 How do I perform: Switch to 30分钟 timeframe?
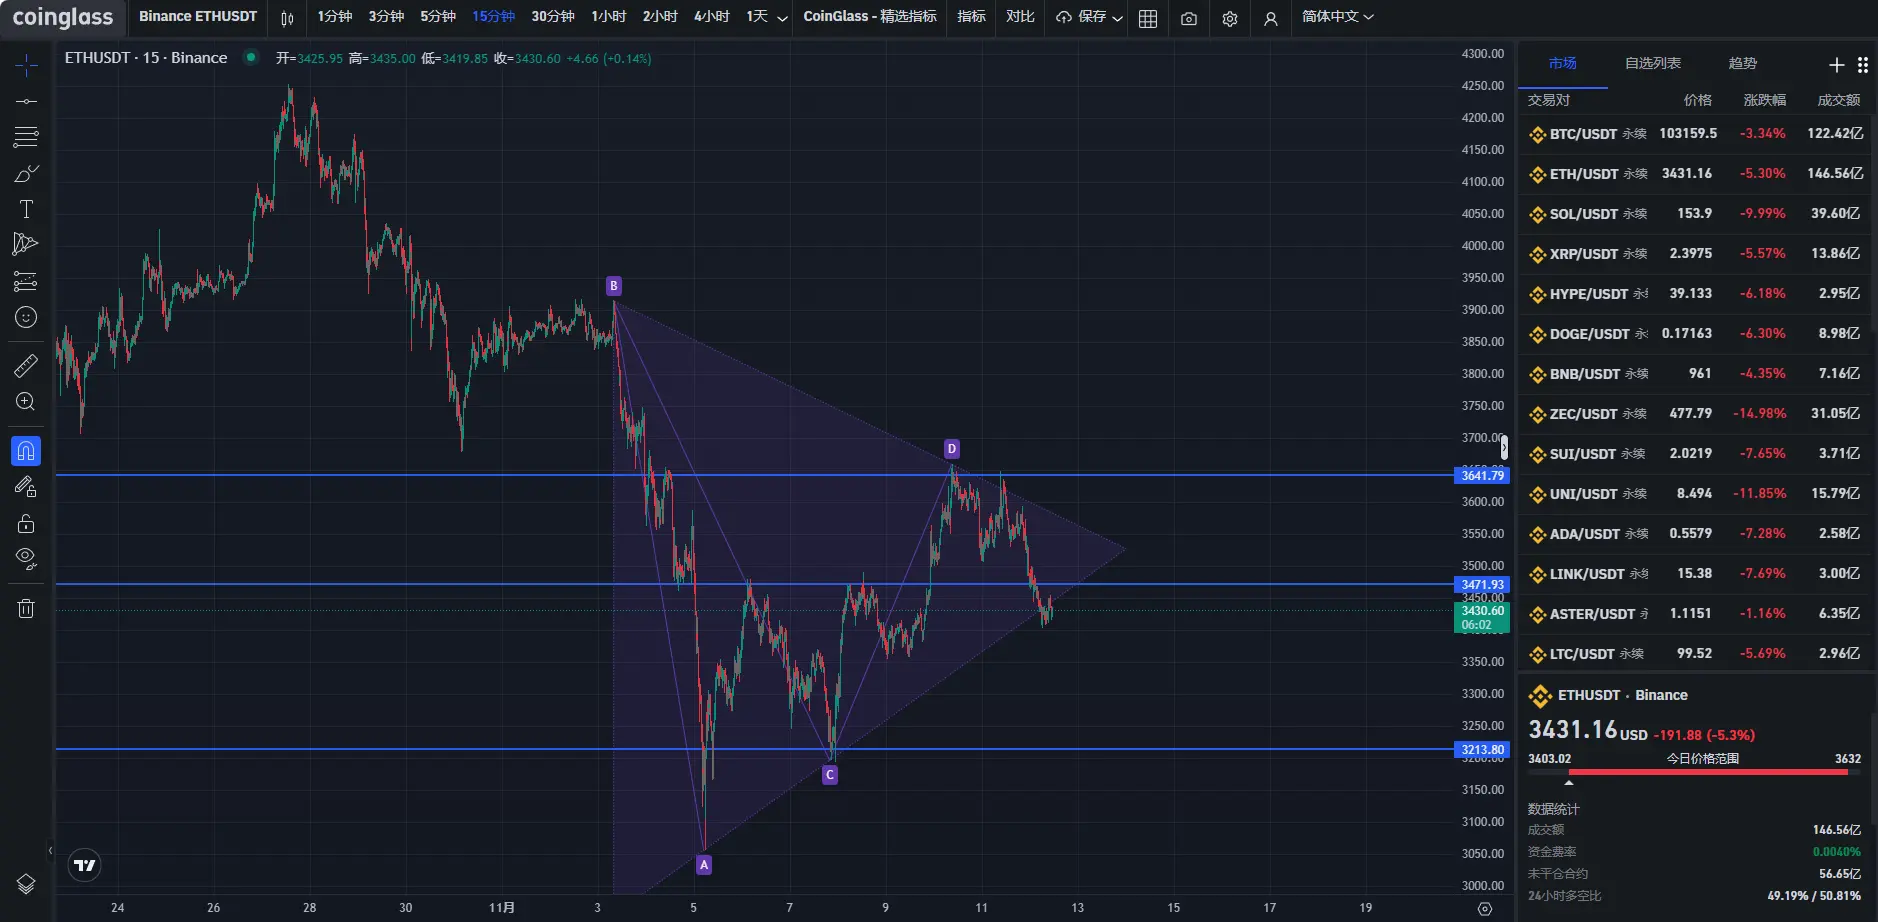pyautogui.click(x=553, y=17)
